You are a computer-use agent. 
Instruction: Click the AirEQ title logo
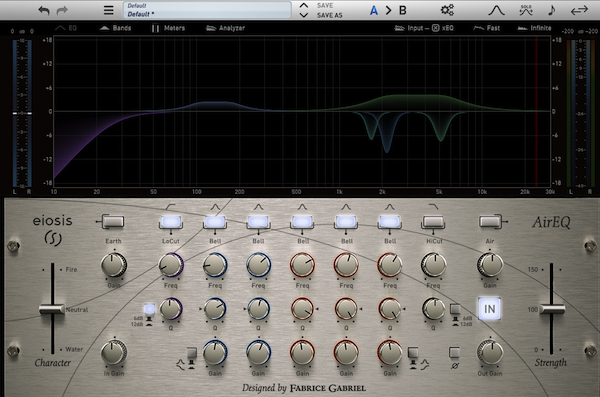(x=551, y=222)
